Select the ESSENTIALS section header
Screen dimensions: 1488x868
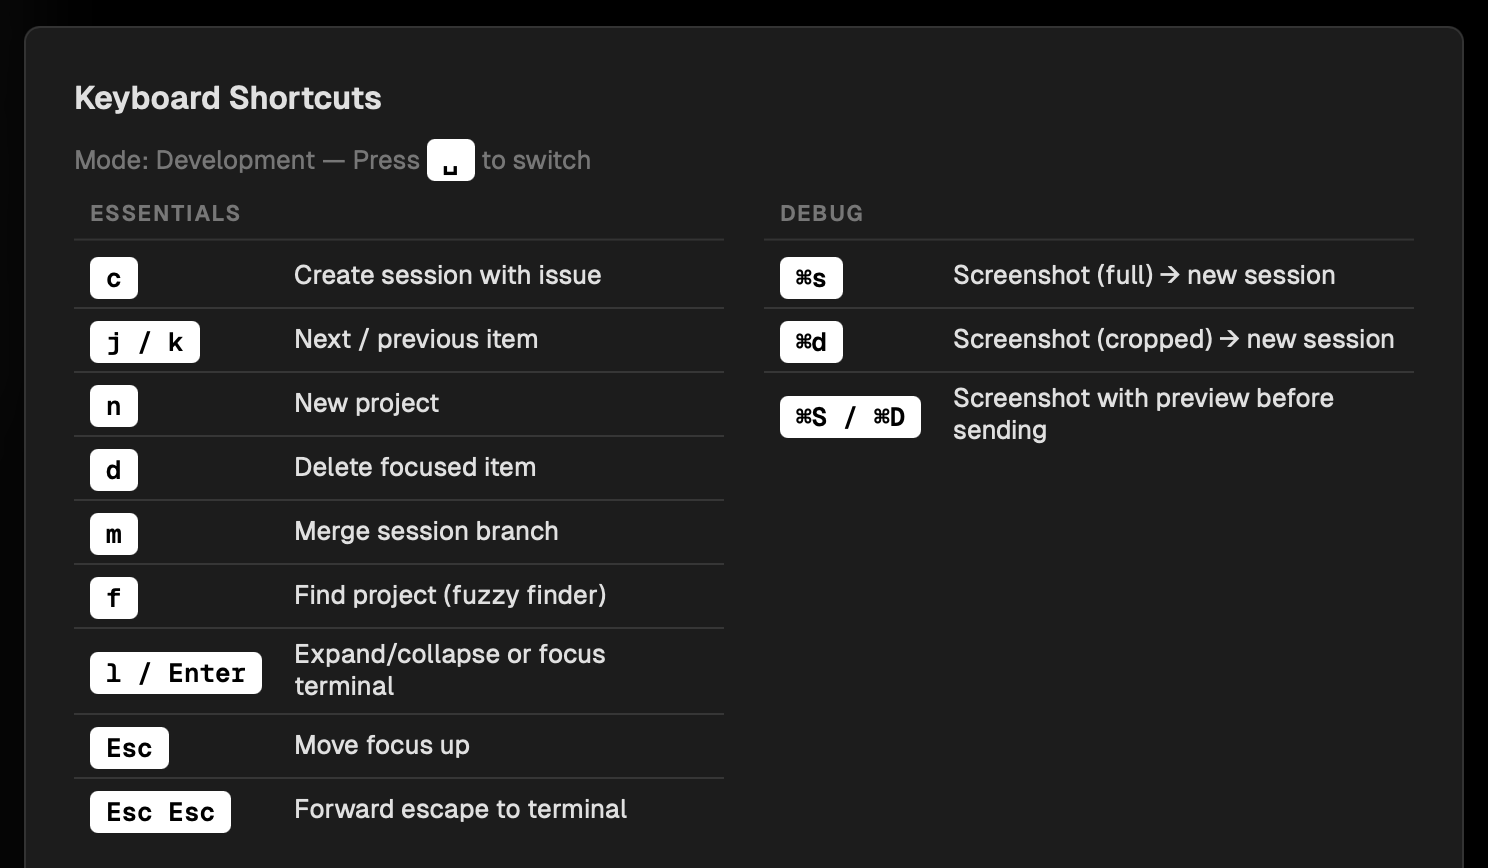[165, 213]
